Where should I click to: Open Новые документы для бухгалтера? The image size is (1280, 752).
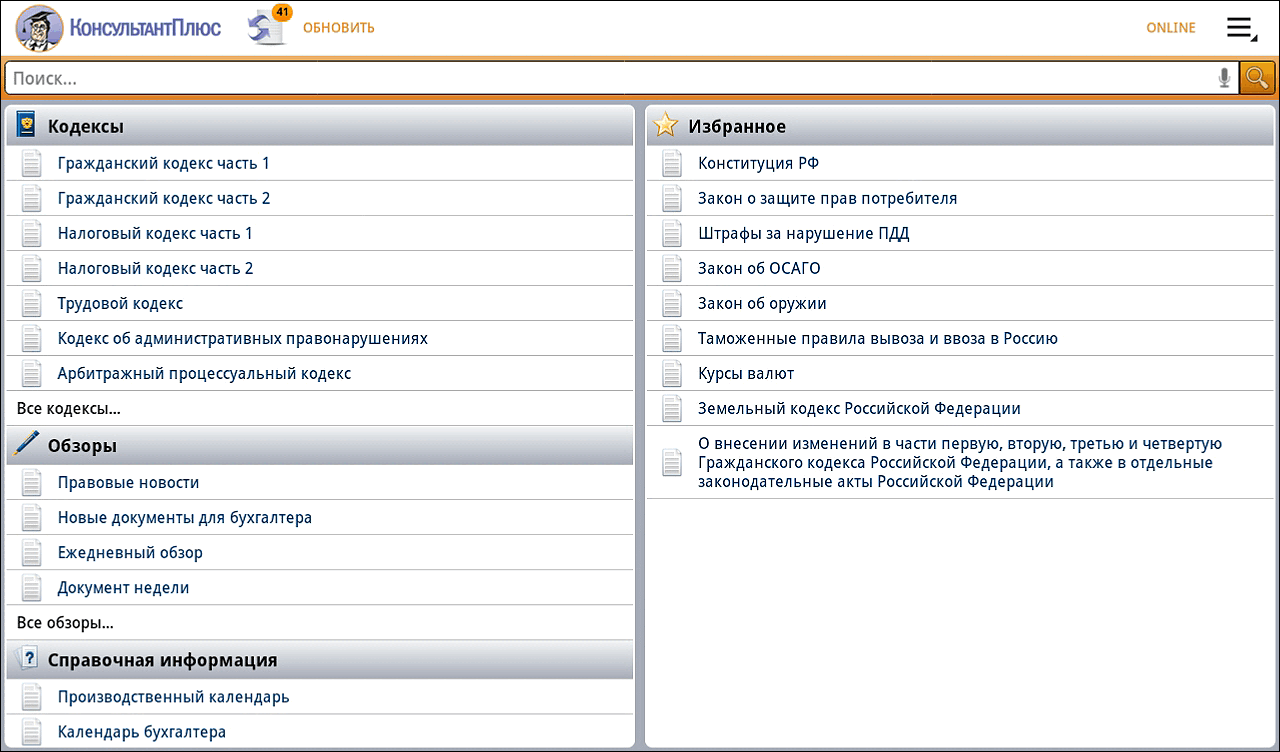(320, 517)
